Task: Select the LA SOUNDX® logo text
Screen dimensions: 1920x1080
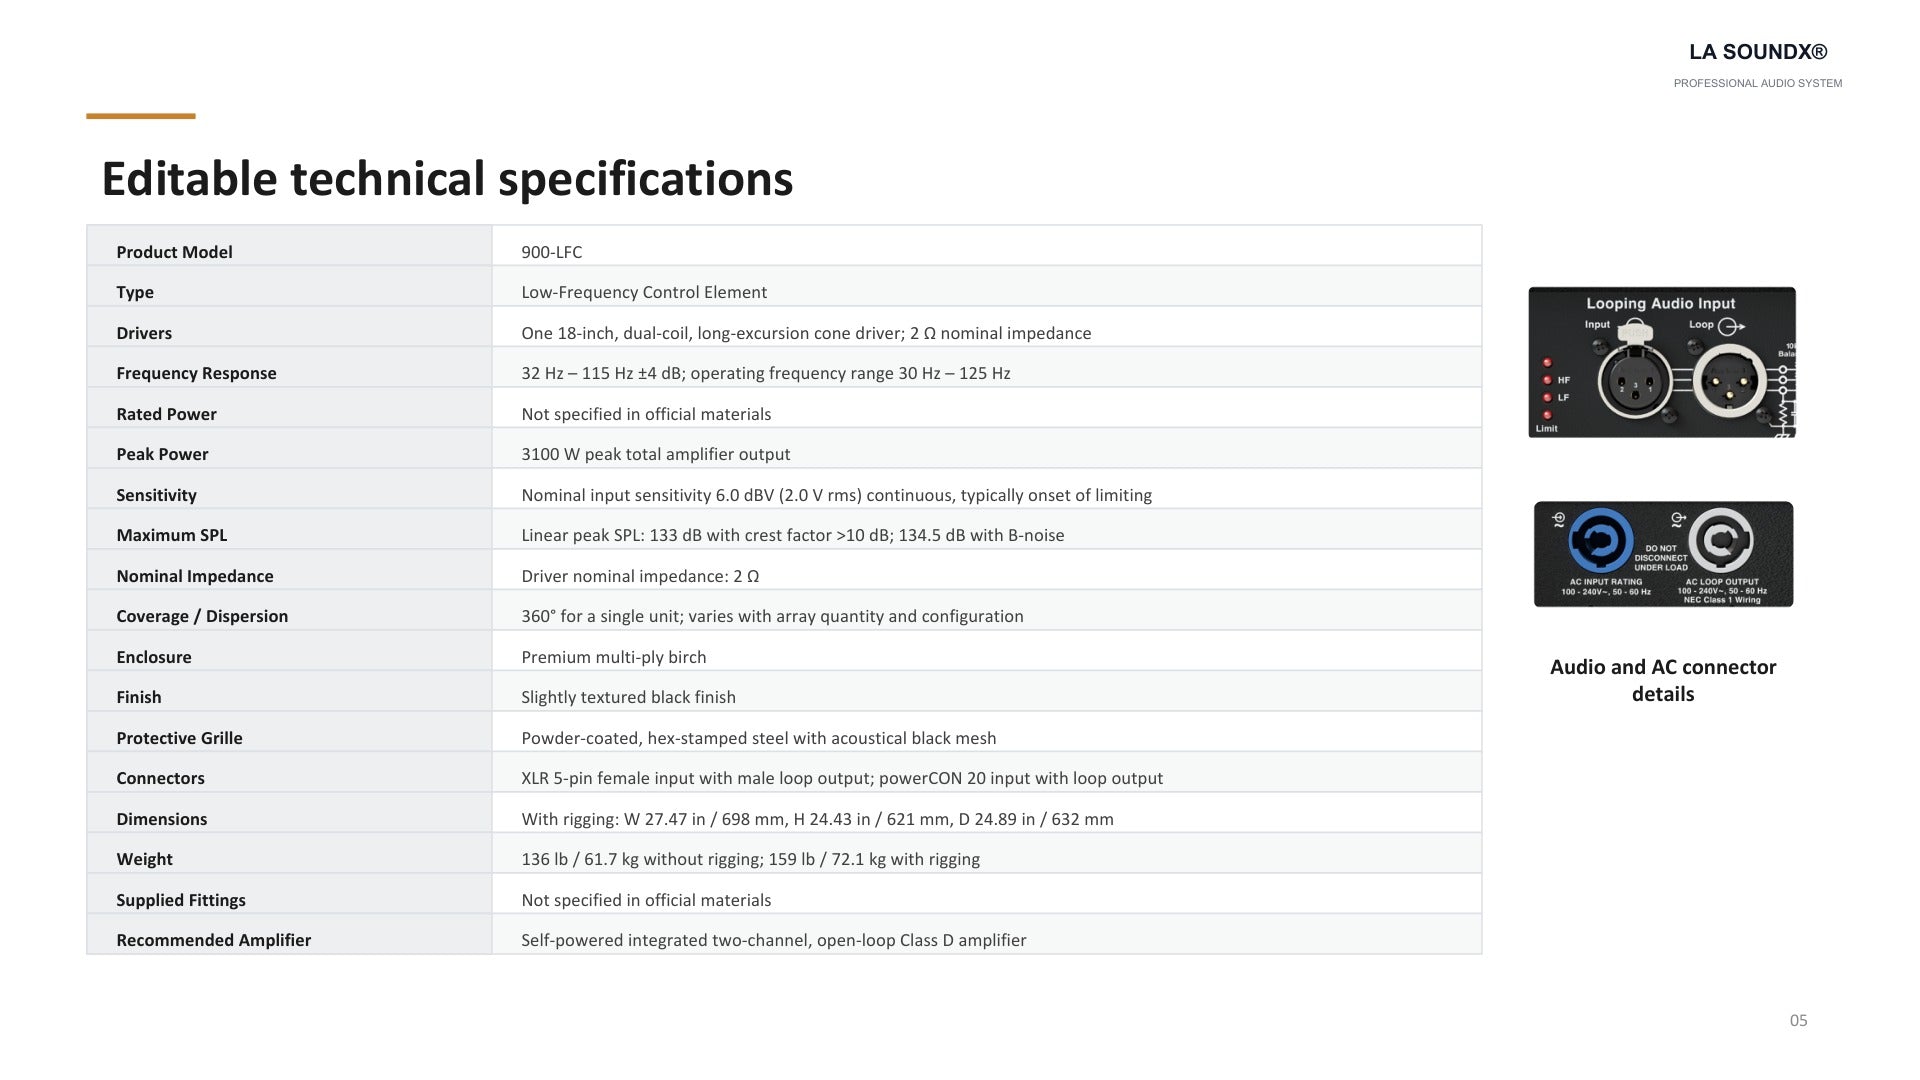Action: pos(1758,52)
